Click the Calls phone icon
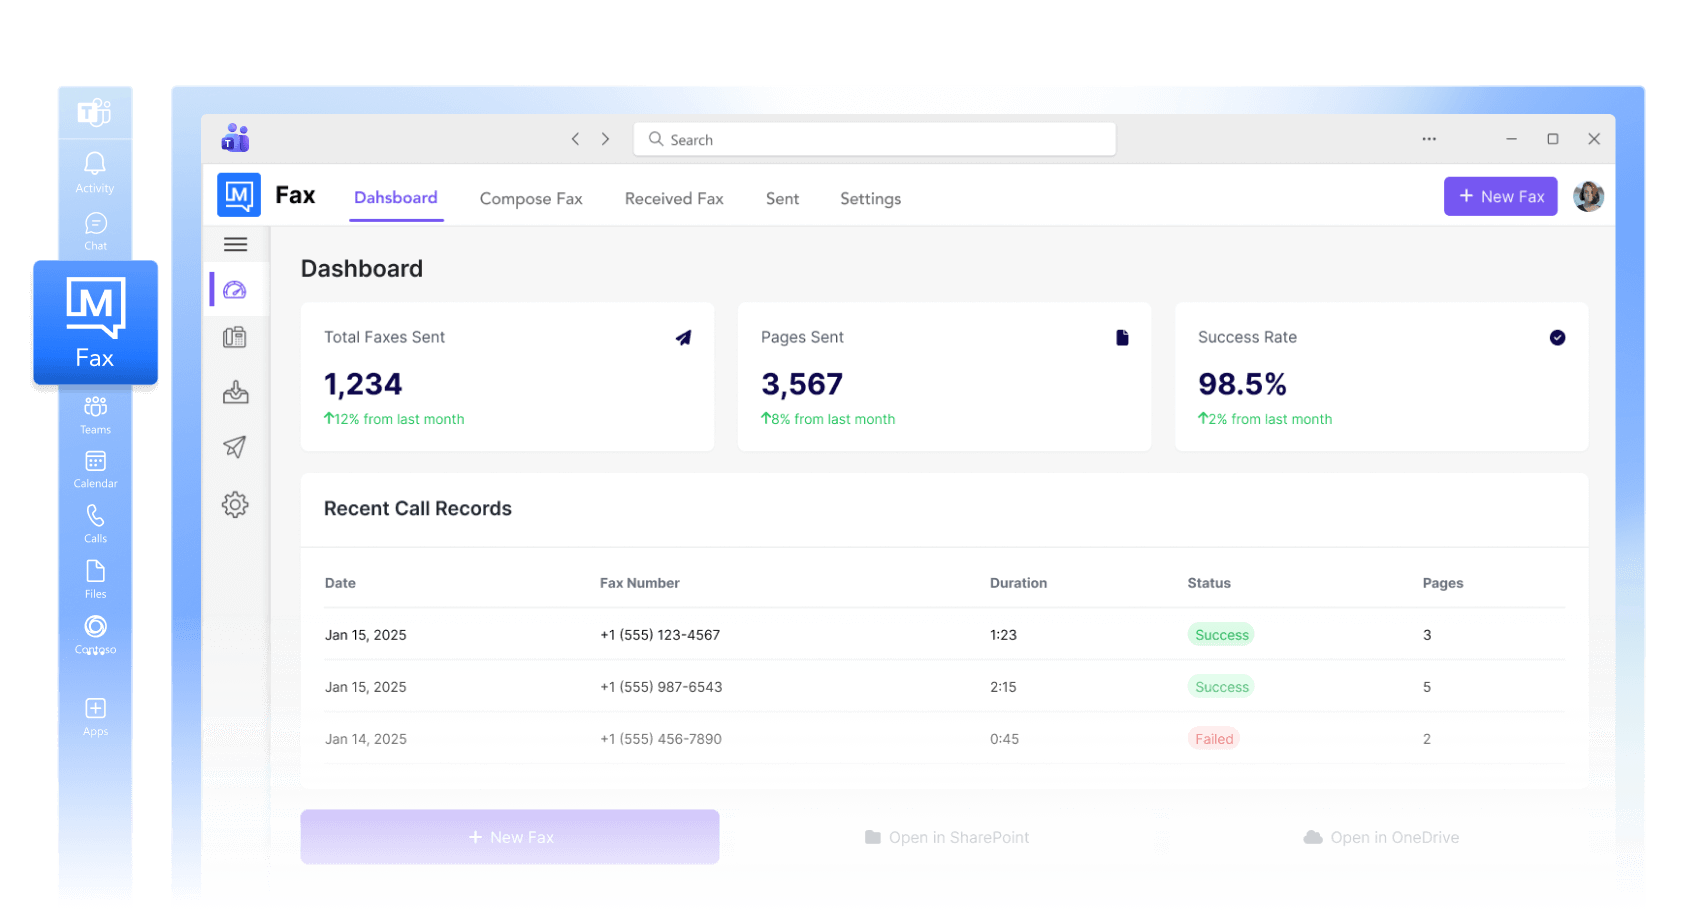This screenshot has height=920, width=1706. click(x=95, y=516)
